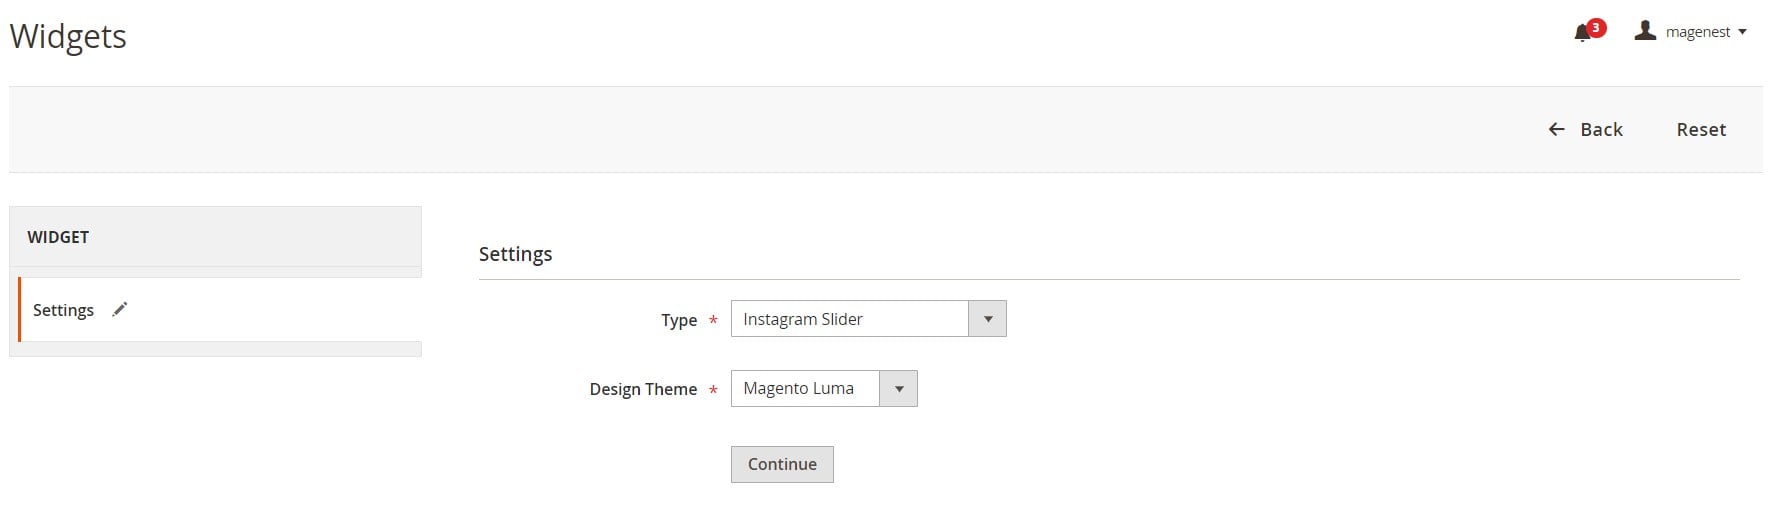Screen dimensions: 1768x512
Task: Click the red notification count badge
Action: pyautogui.click(x=1596, y=27)
